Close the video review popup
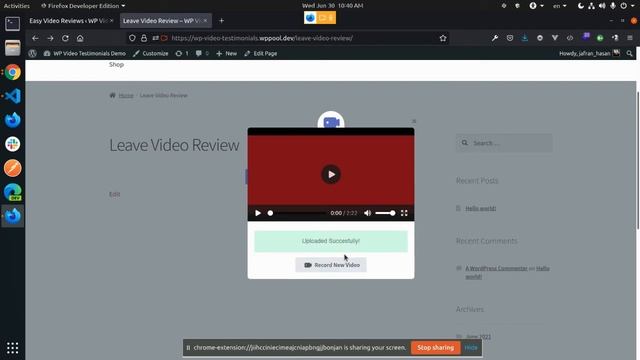 pos(414,121)
